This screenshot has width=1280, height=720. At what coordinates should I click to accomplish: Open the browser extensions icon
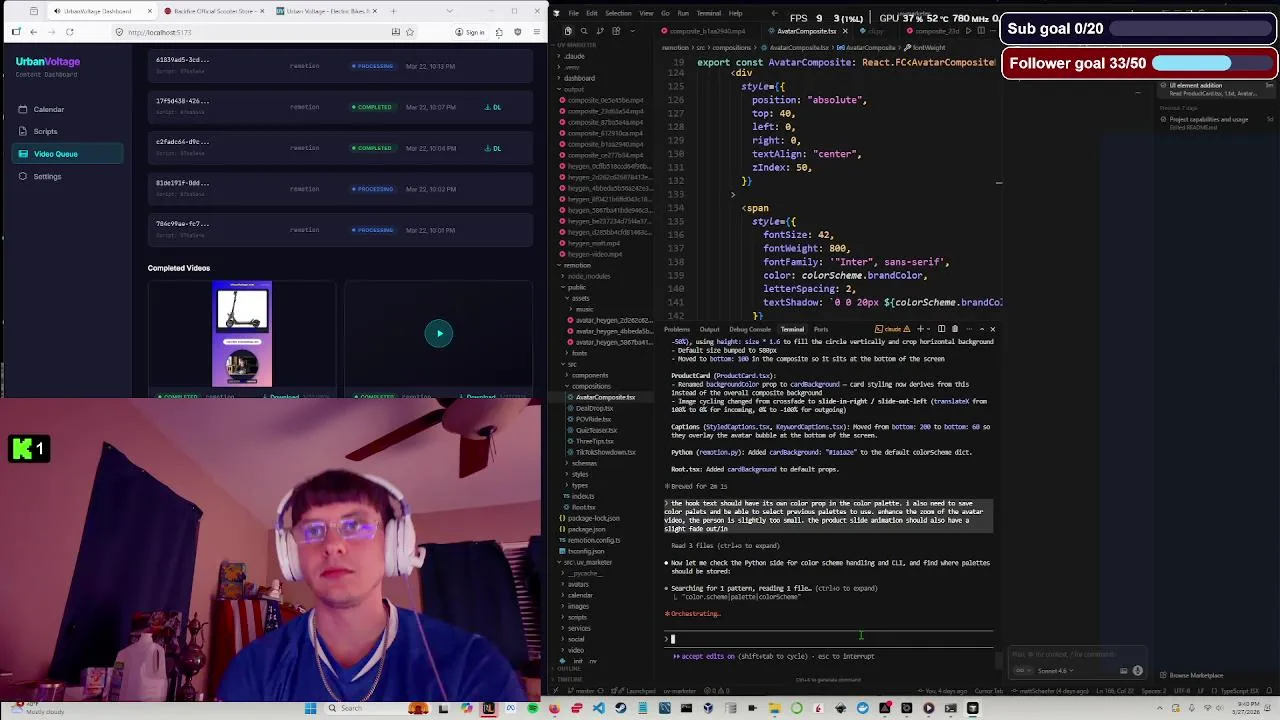tap(499, 32)
